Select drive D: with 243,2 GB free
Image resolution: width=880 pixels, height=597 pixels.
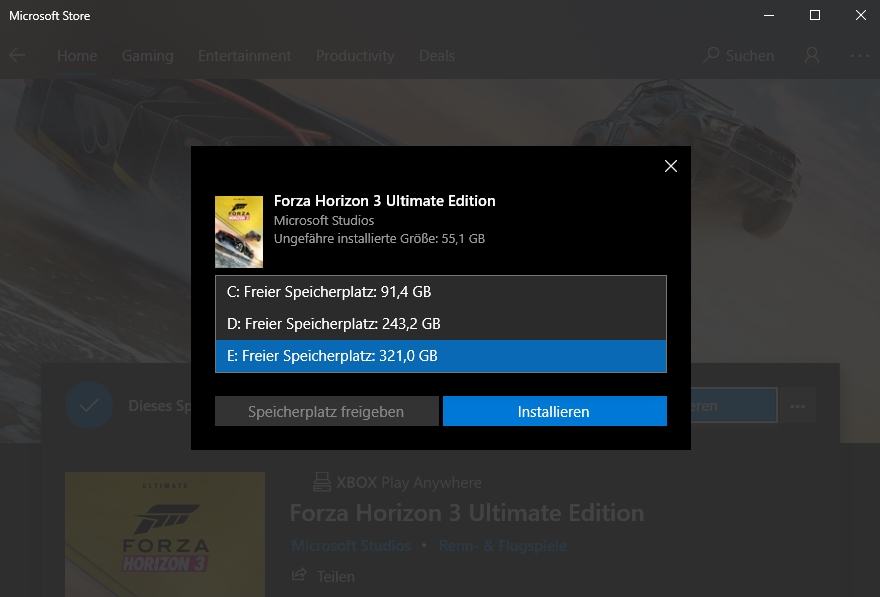(x=441, y=324)
